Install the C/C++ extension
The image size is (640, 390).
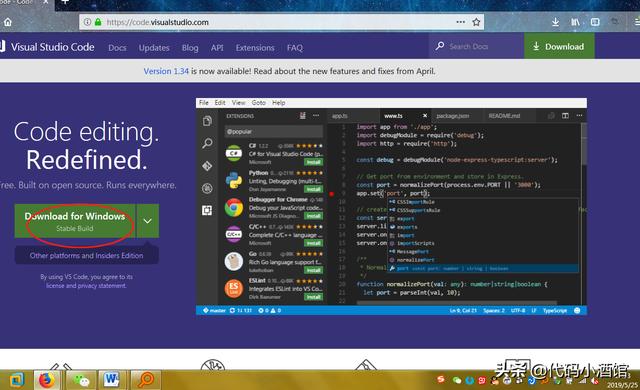(x=313, y=243)
